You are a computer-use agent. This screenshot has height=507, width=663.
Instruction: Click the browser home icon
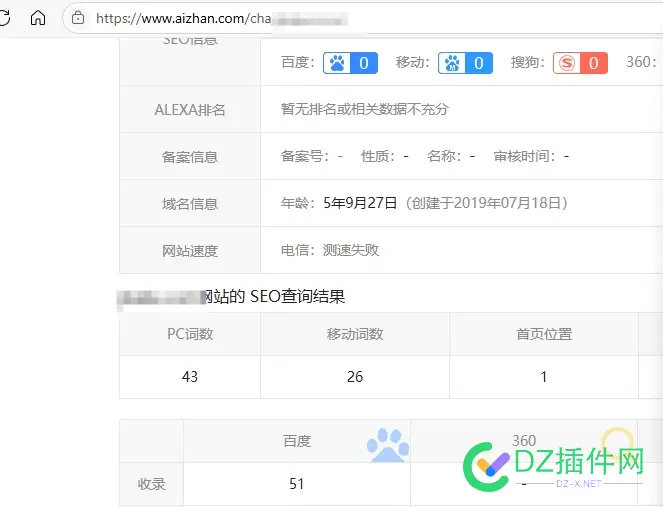[38, 18]
